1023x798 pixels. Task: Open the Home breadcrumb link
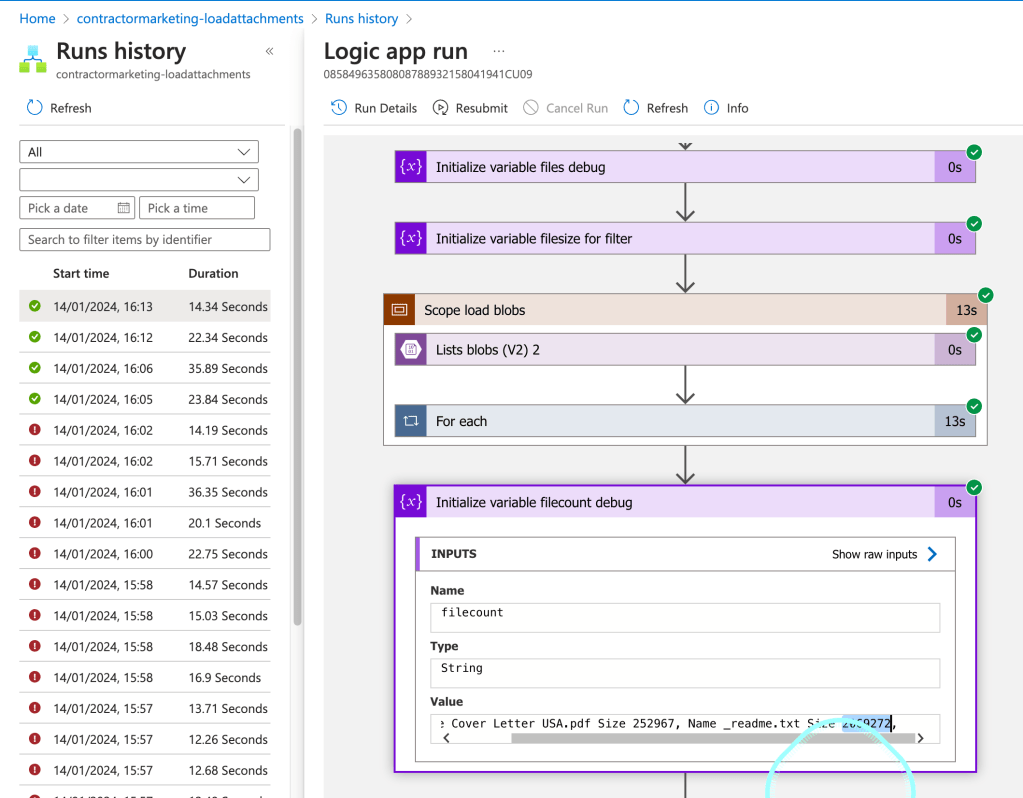click(x=37, y=19)
